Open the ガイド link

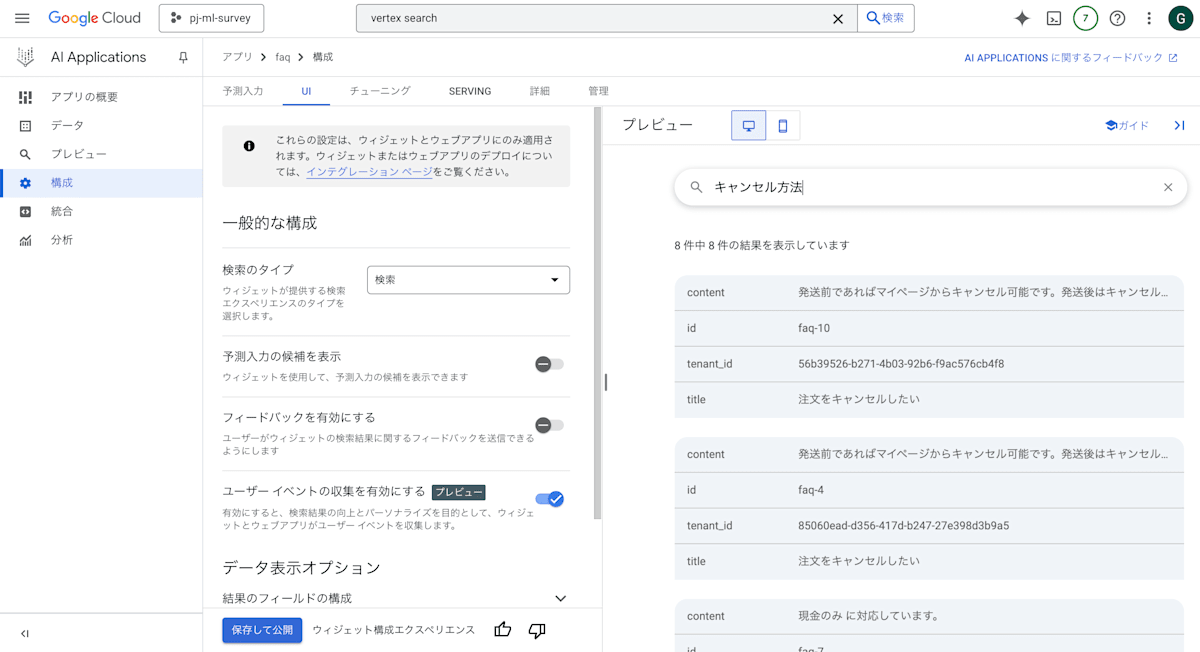click(x=1127, y=125)
